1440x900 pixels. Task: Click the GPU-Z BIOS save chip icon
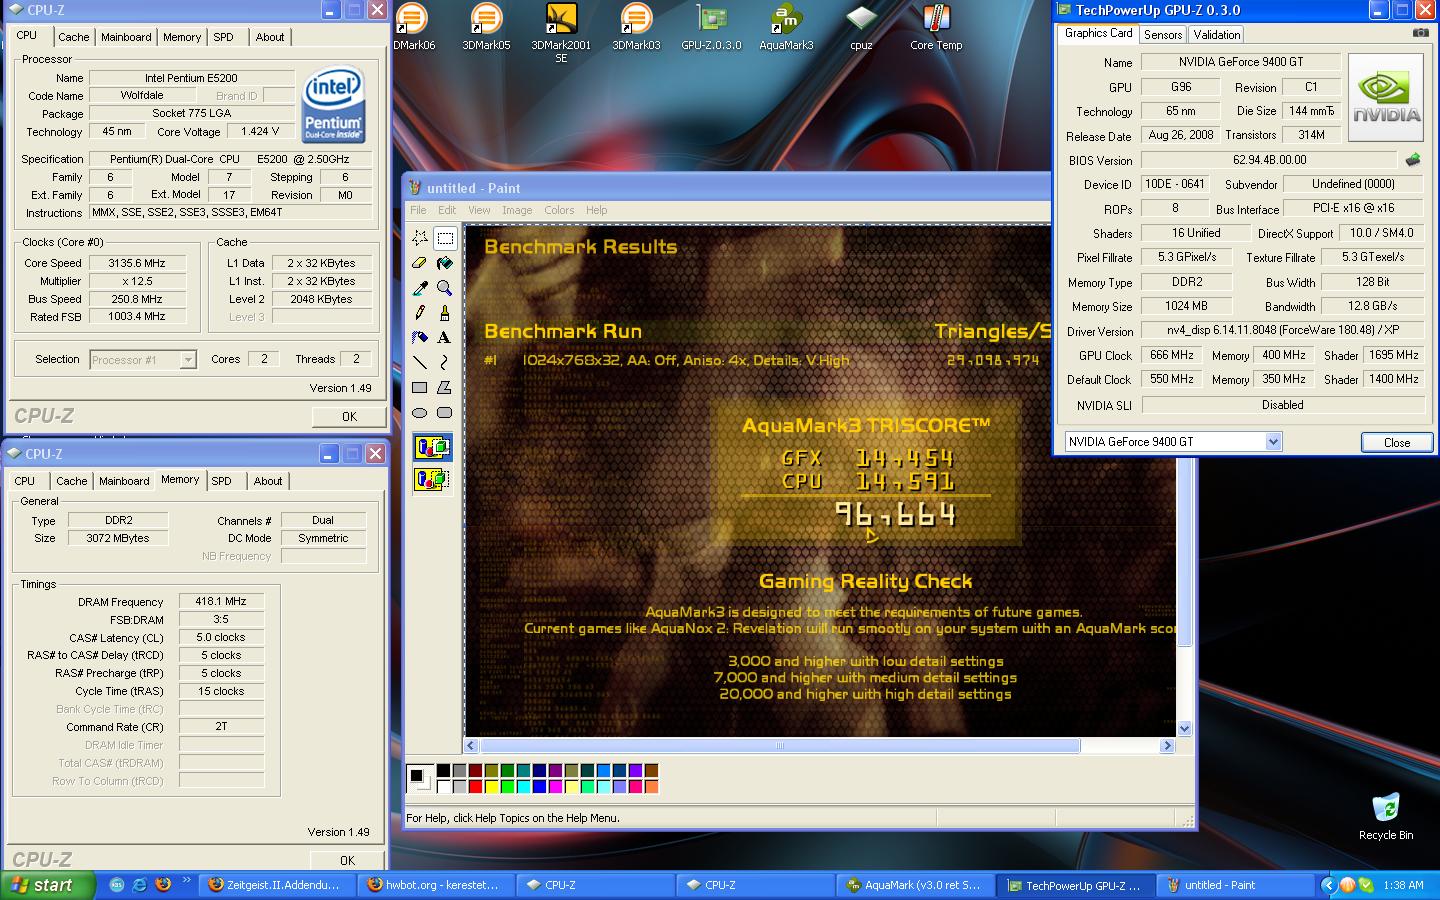(x=1413, y=160)
